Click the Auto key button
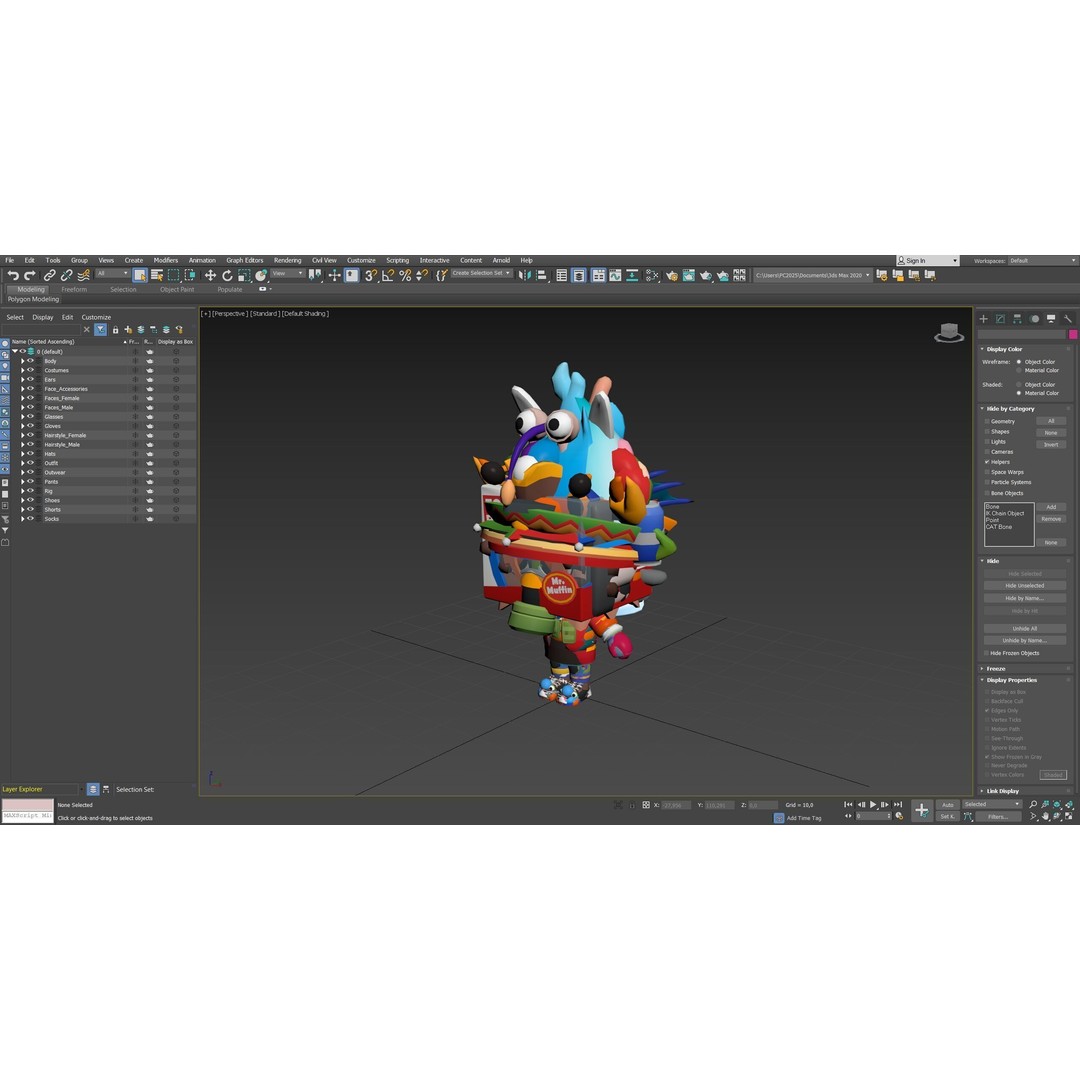This screenshot has height=1080, width=1080. (948, 804)
